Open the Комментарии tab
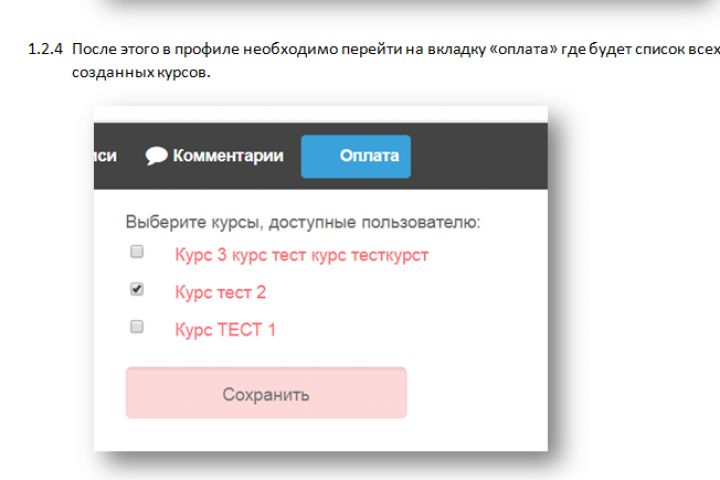The image size is (720, 480). pos(227,156)
